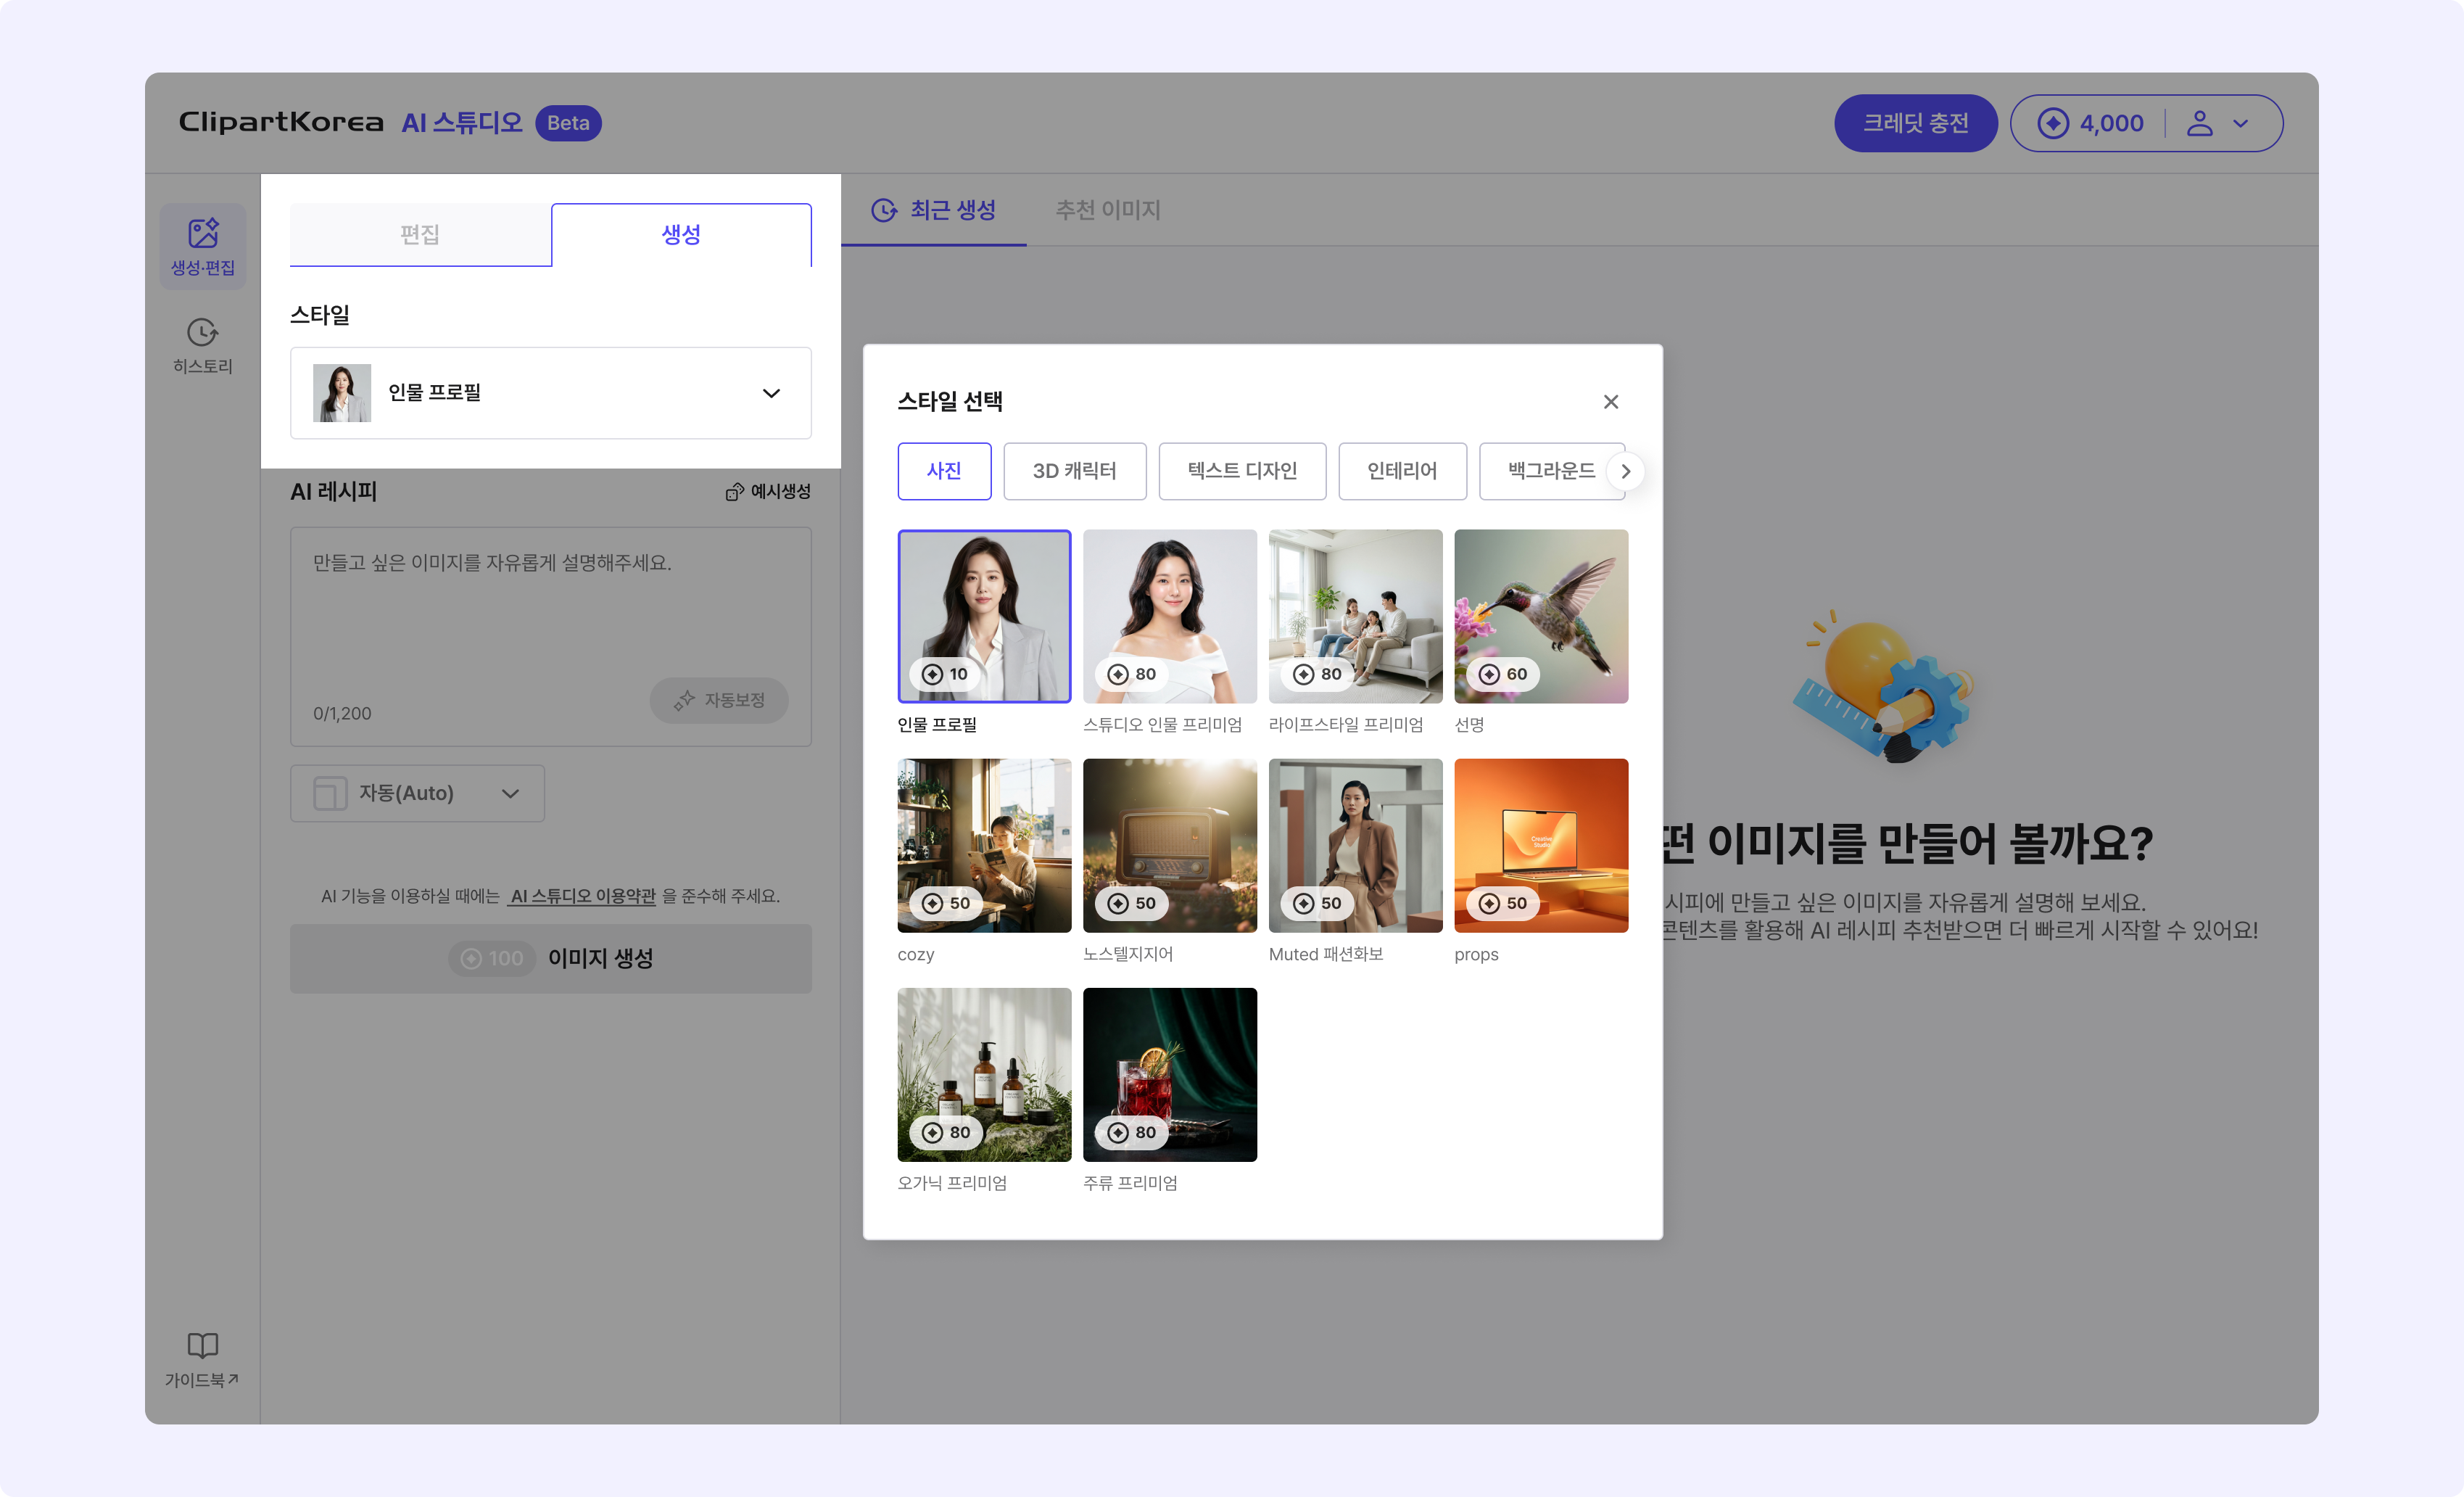Select the 텍스트 디자인 category filter

pos(1242,471)
